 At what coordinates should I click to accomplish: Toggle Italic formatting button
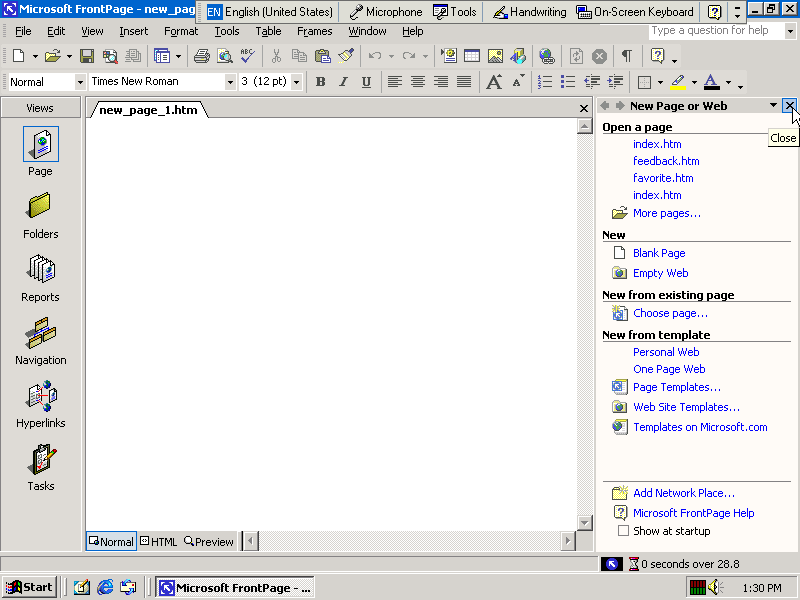click(x=343, y=82)
